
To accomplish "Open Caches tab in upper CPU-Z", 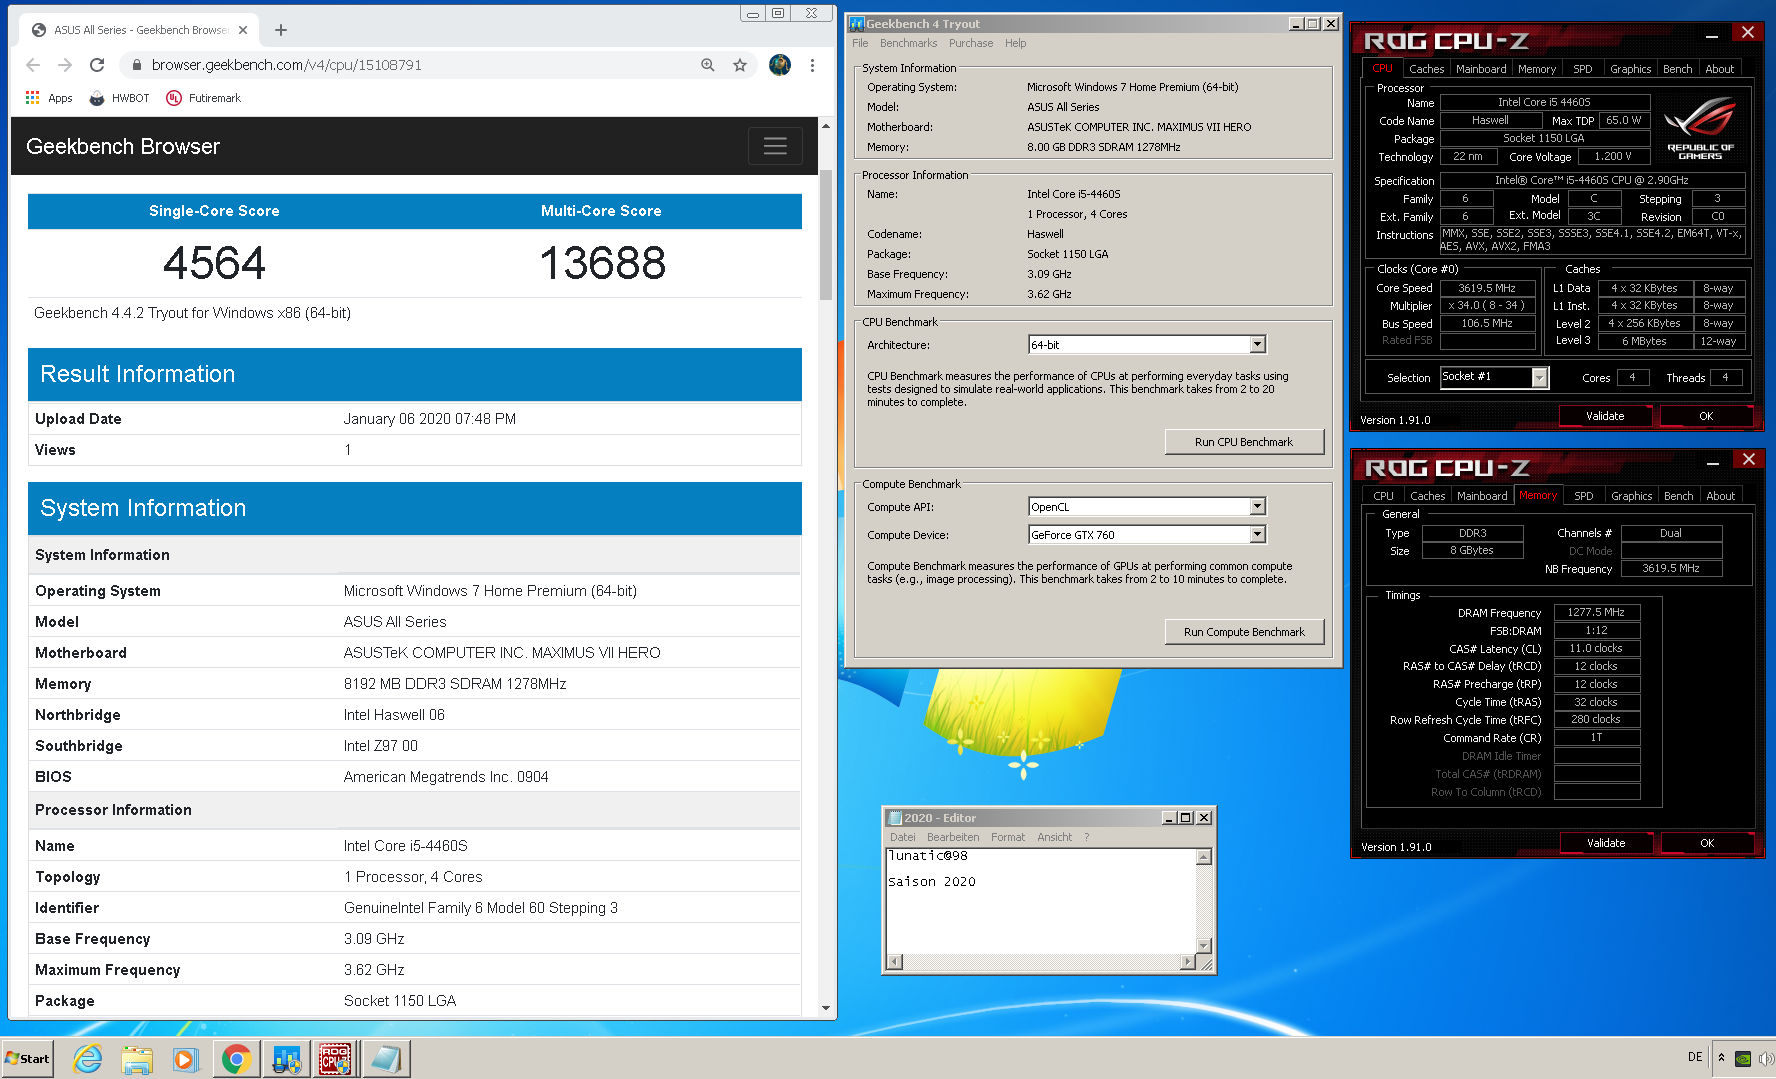I will [x=1427, y=69].
